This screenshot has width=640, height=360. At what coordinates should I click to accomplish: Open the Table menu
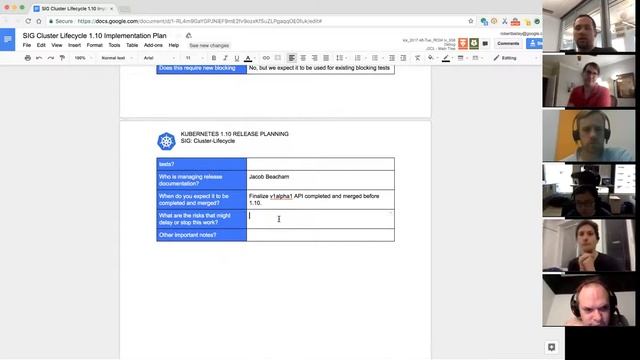coord(132,45)
